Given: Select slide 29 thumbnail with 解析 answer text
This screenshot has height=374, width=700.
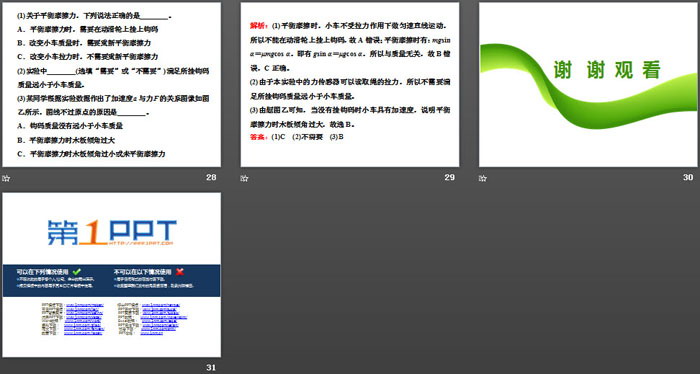Looking at the screenshot, I should 350,85.
